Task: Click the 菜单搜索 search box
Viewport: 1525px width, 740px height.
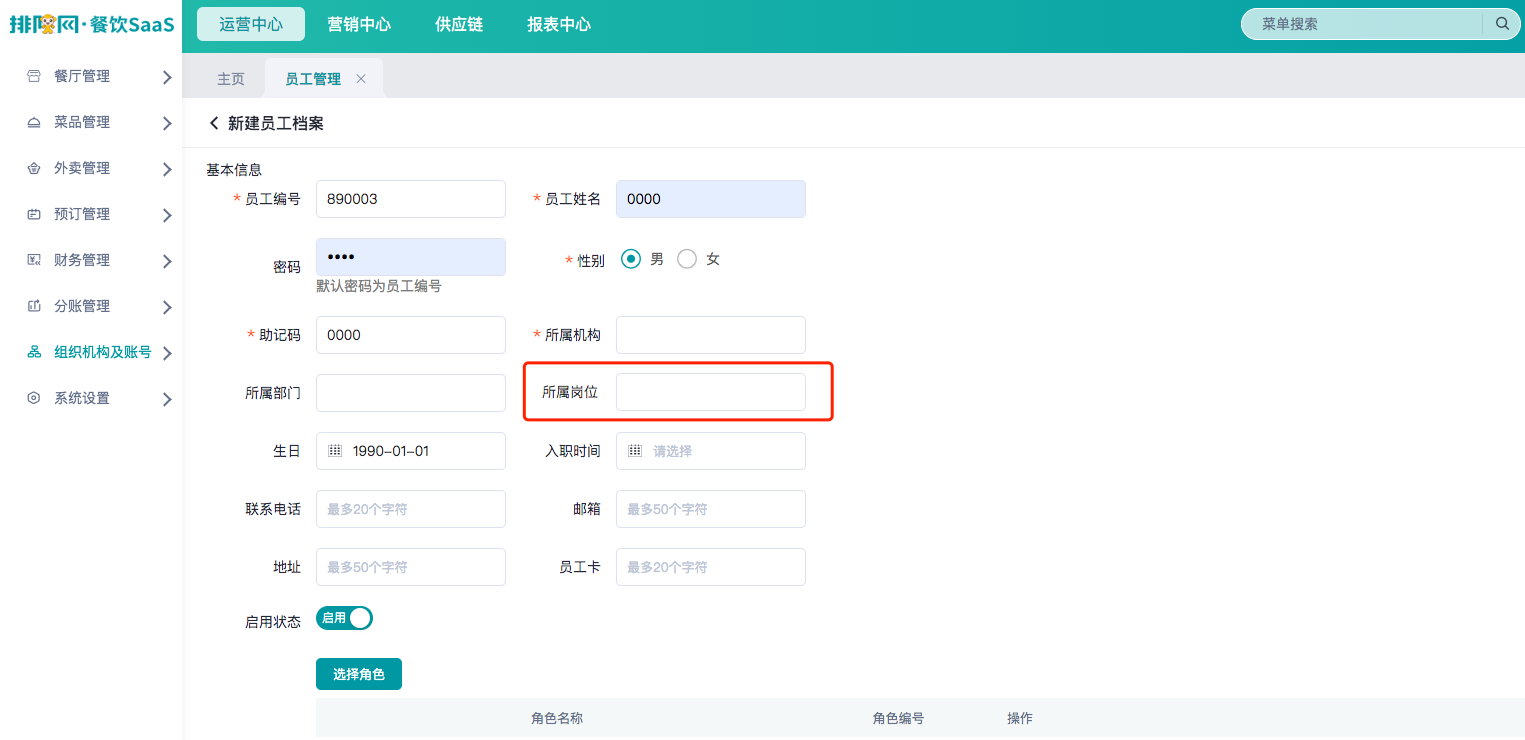Action: pos(1380,24)
